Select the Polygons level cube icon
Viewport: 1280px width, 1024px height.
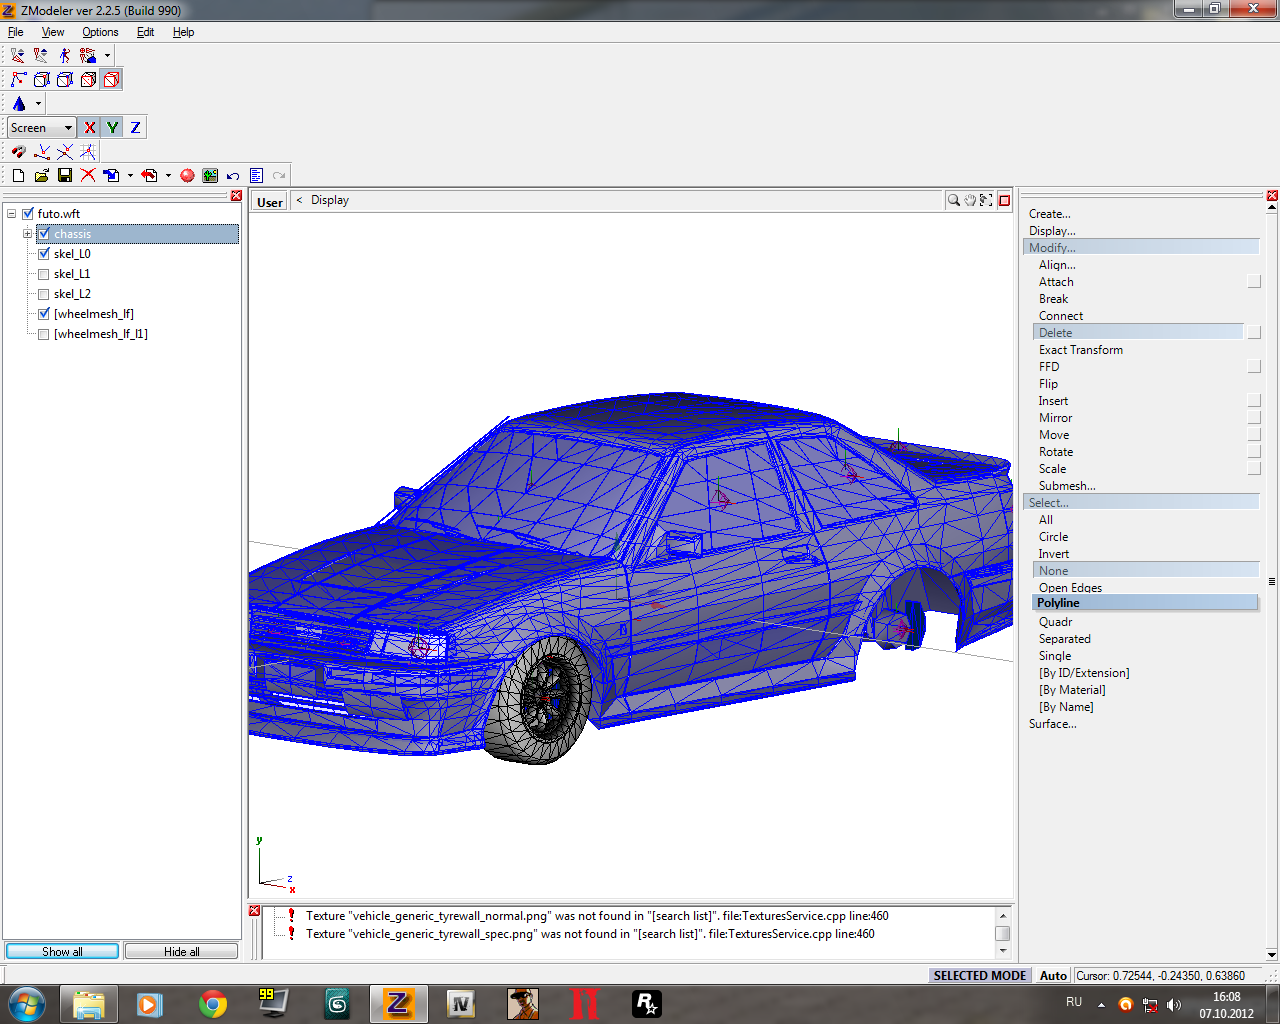[x=65, y=79]
